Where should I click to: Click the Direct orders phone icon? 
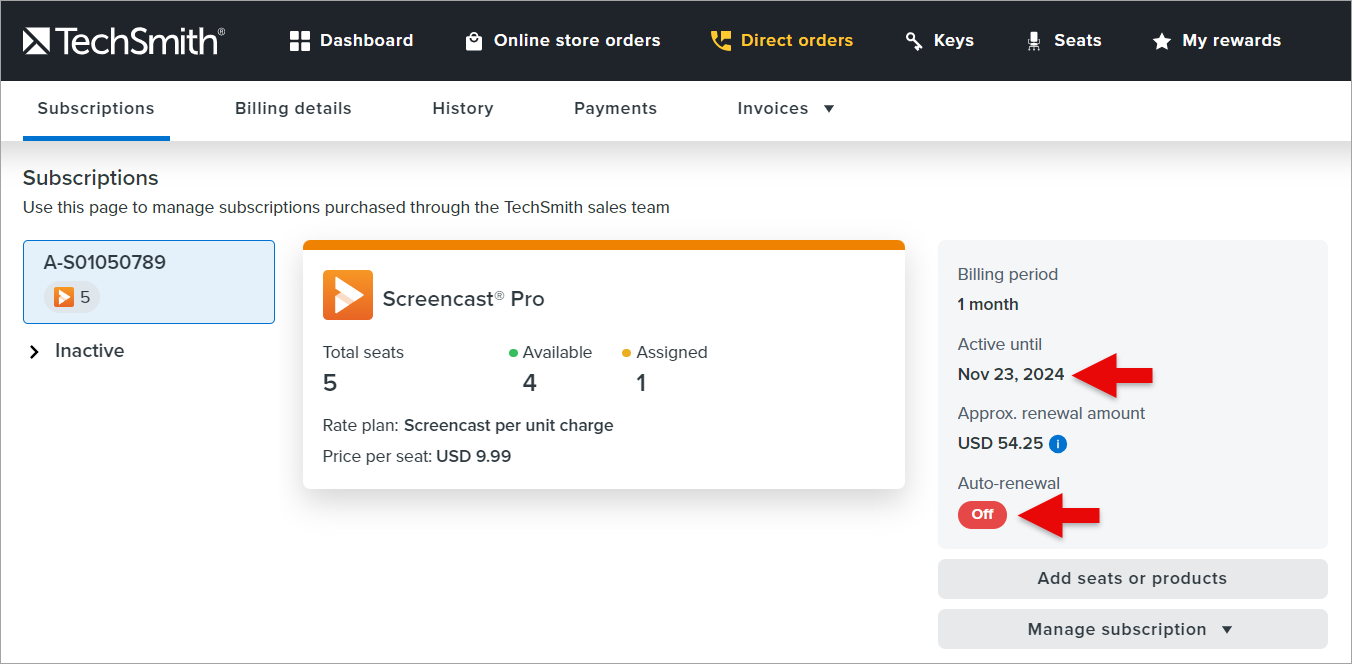coord(721,41)
